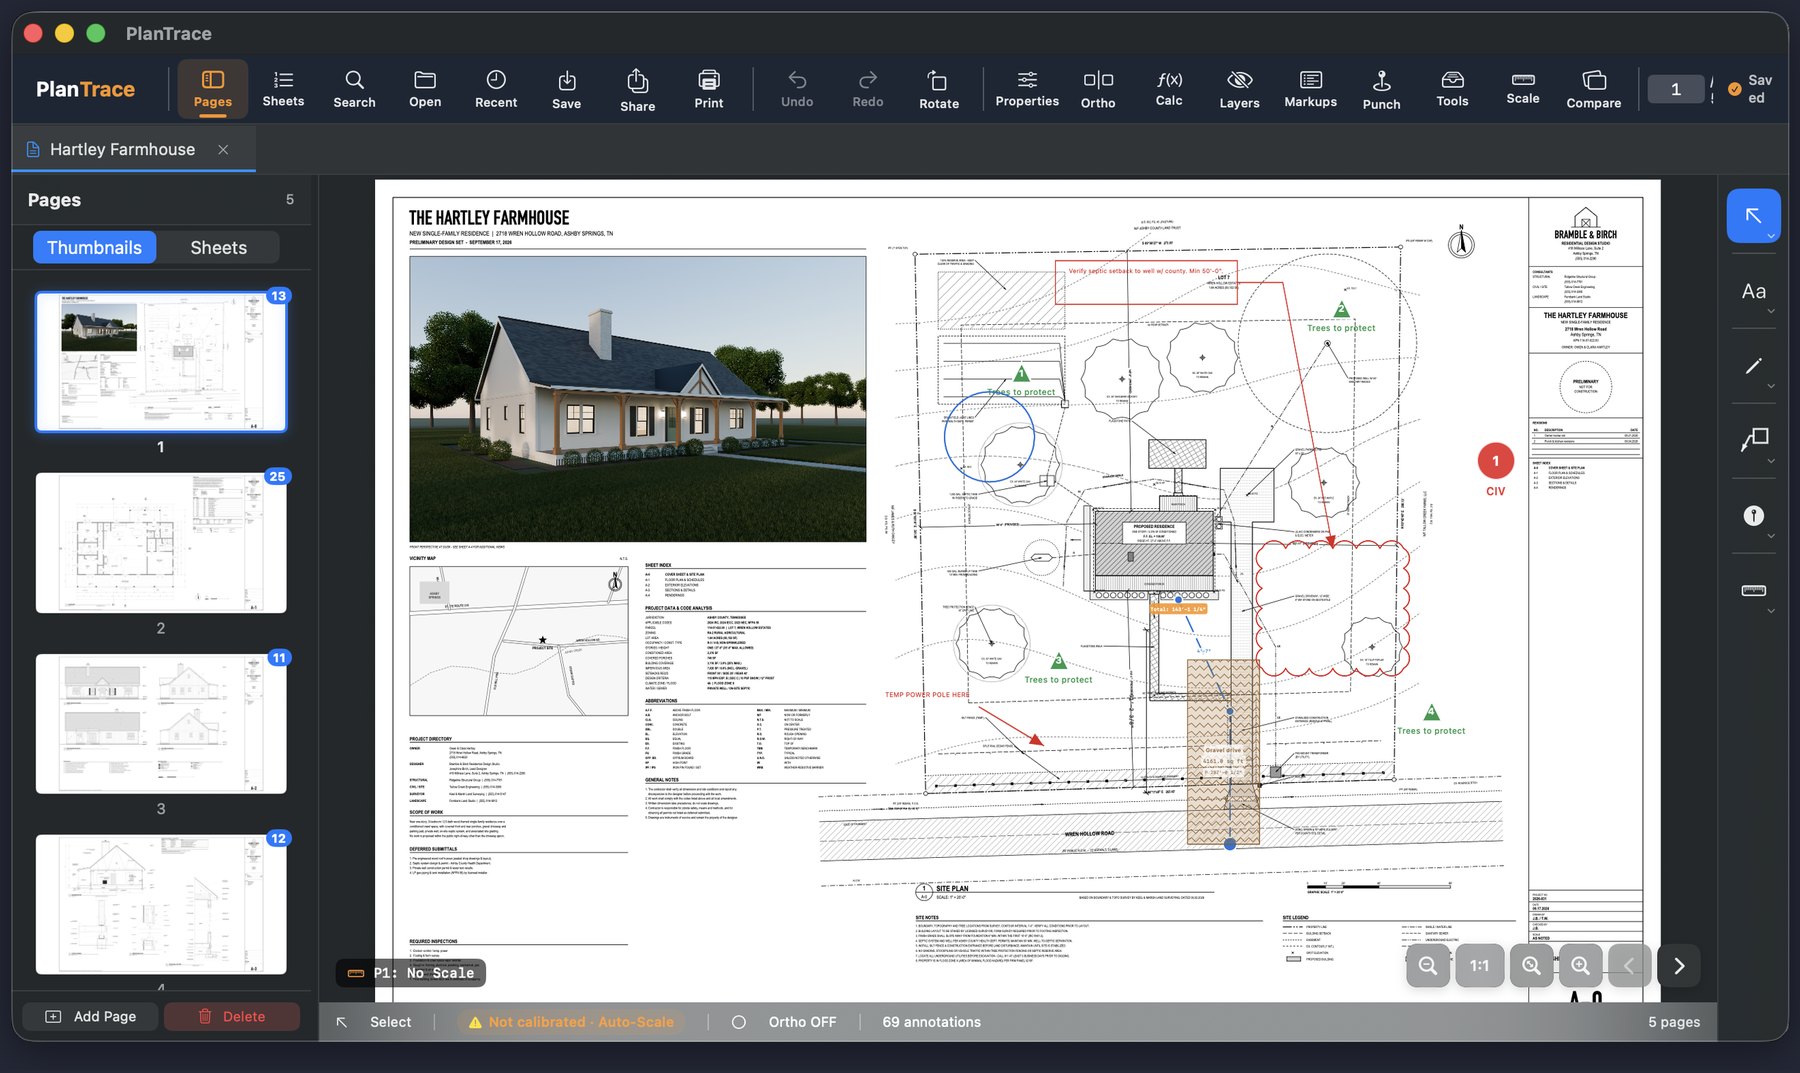
Task: Click the Delete page button
Action: coord(232,1016)
